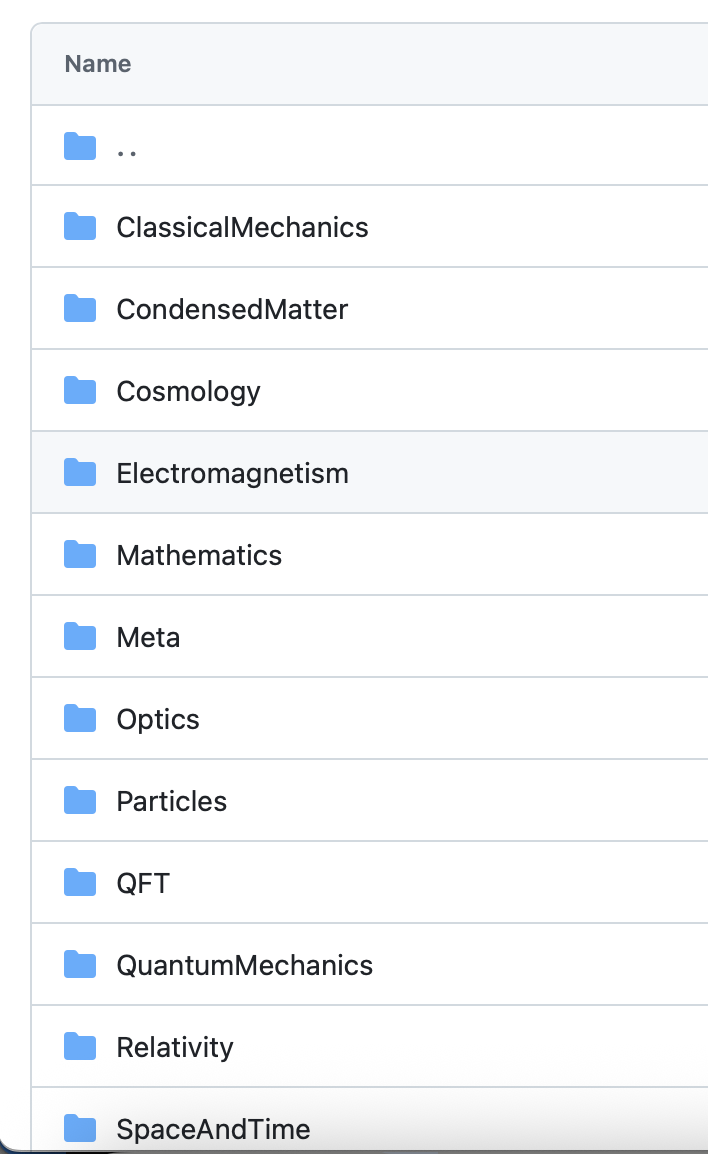
Task: Click the folder icon next to CondensedMatter
Action: (x=80, y=309)
